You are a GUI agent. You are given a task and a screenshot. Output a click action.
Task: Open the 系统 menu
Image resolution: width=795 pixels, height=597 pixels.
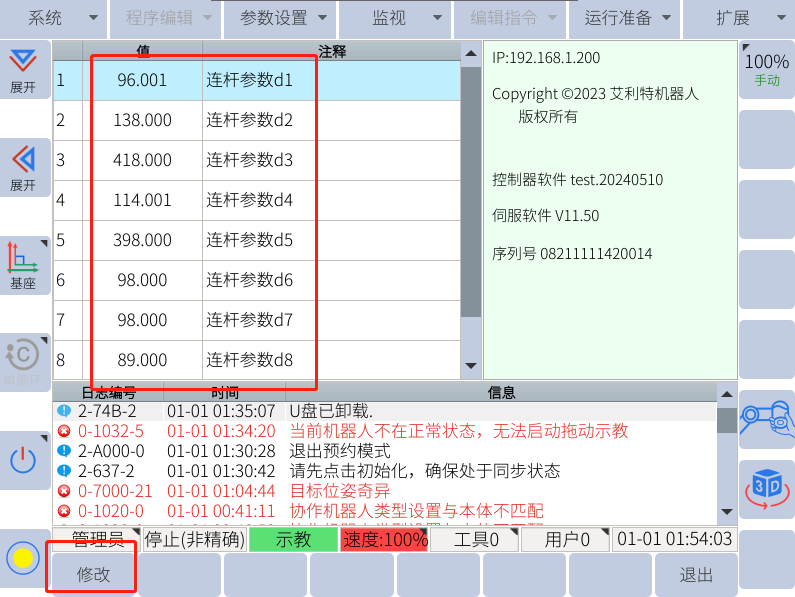click(x=53, y=18)
